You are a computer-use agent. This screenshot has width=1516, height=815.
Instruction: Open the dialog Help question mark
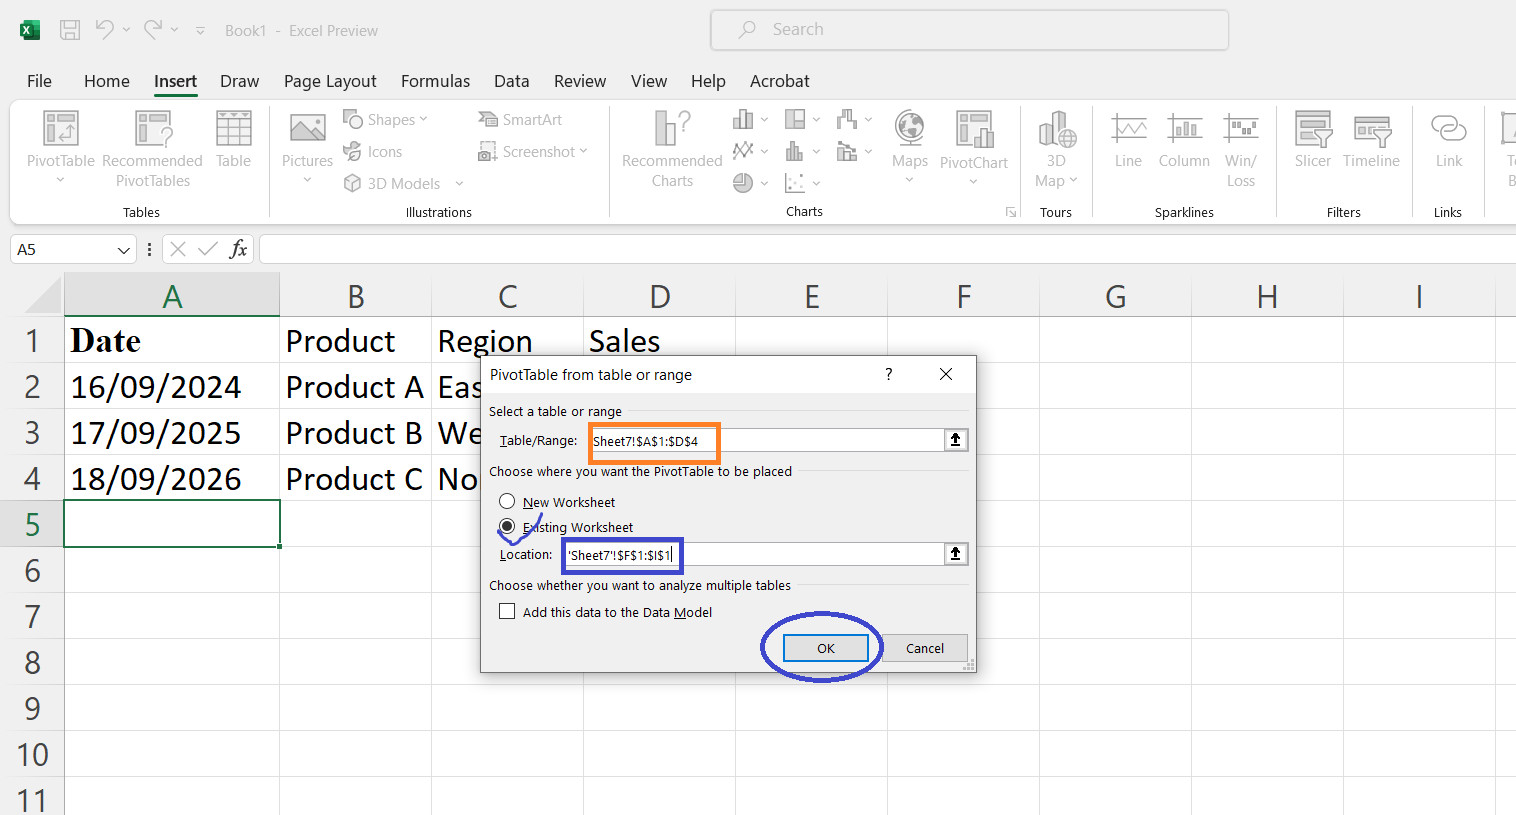[888, 374]
